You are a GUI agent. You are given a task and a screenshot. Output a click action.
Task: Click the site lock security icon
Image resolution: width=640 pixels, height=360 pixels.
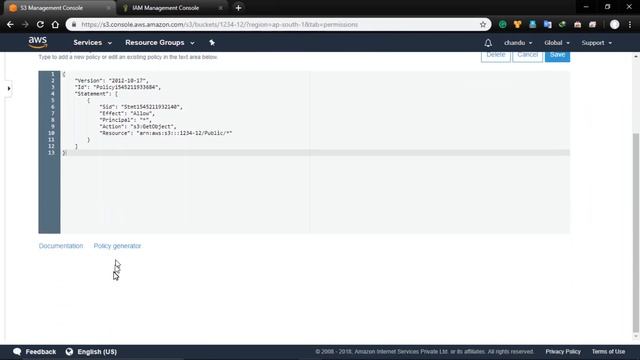tap(74, 24)
